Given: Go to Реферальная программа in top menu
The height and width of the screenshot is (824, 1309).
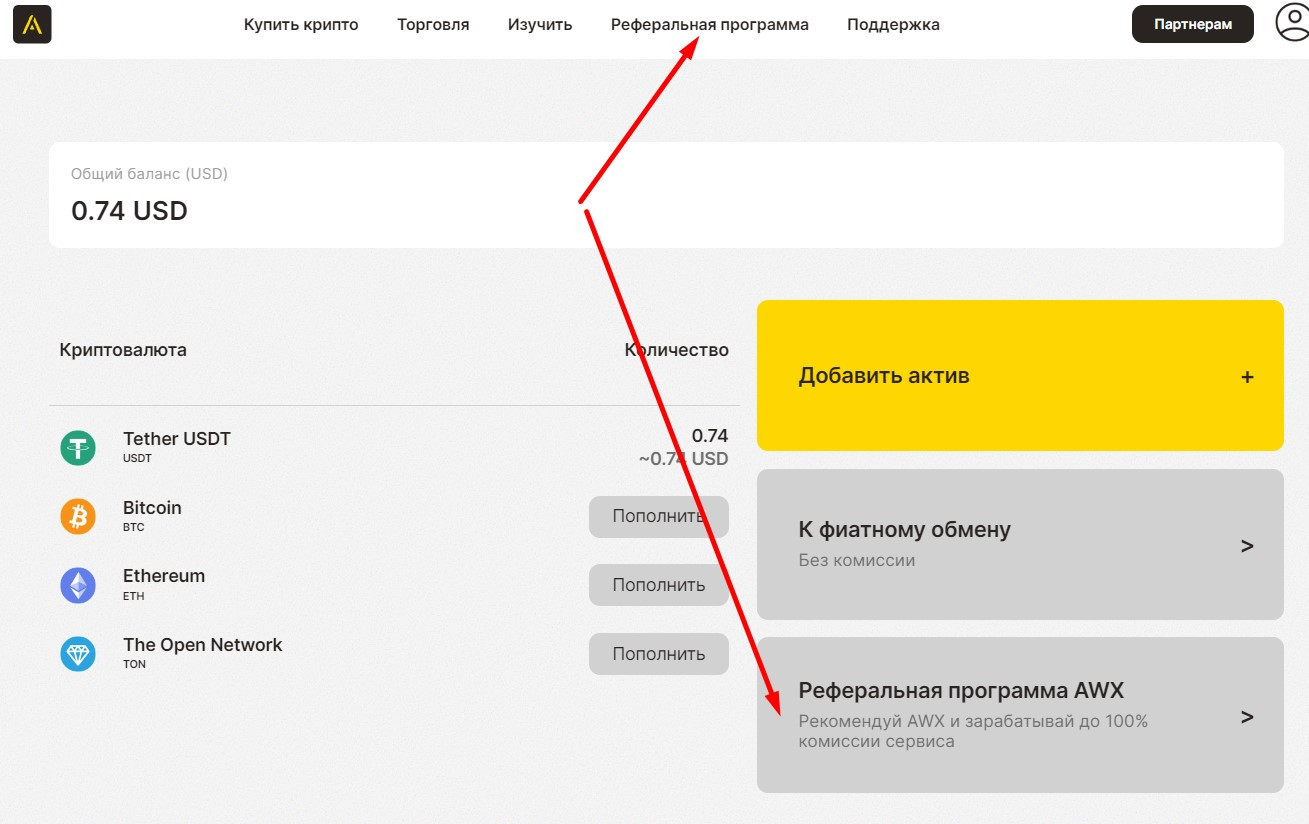Looking at the screenshot, I should point(709,25).
